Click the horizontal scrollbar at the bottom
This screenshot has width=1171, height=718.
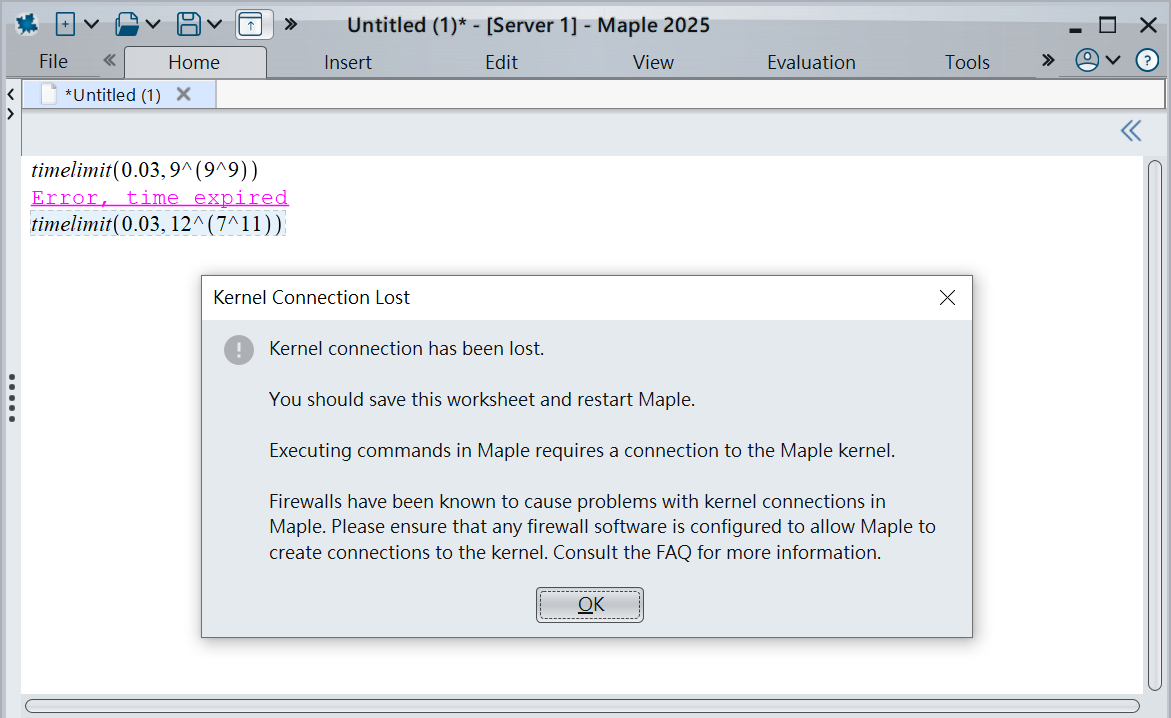(x=580, y=707)
